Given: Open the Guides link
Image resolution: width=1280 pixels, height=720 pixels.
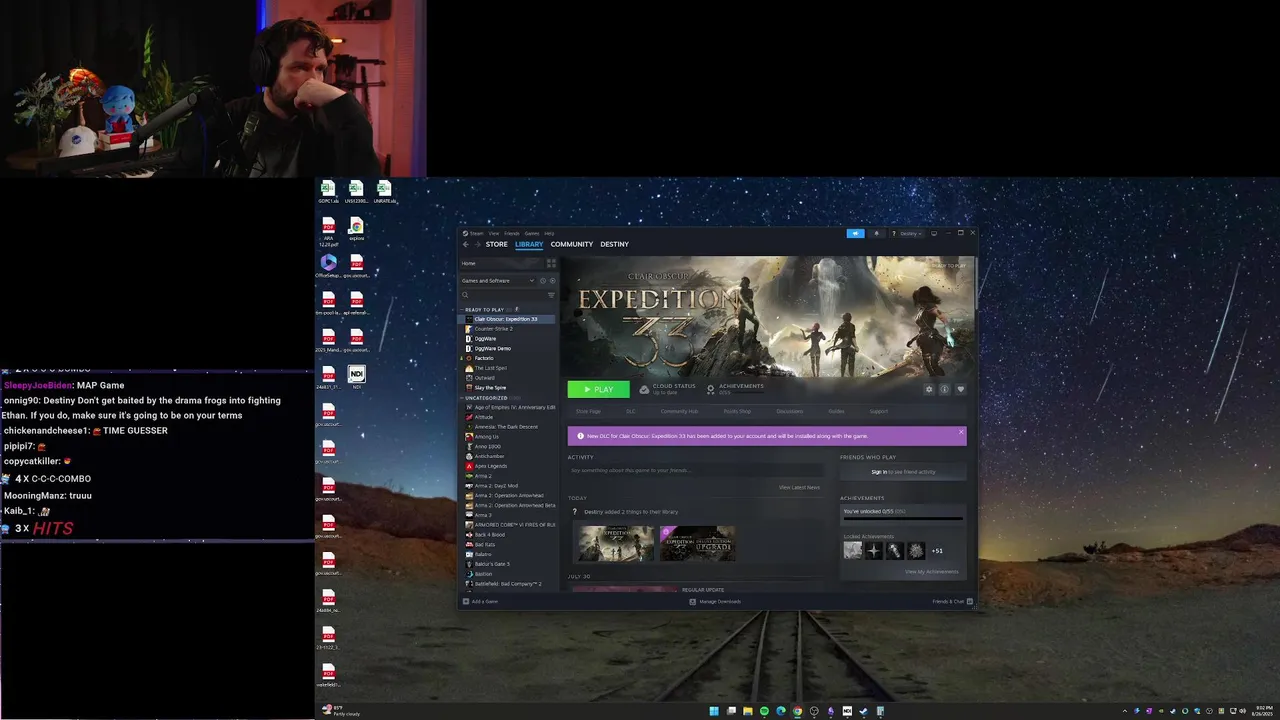Looking at the screenshot, I should coord(836,411).
